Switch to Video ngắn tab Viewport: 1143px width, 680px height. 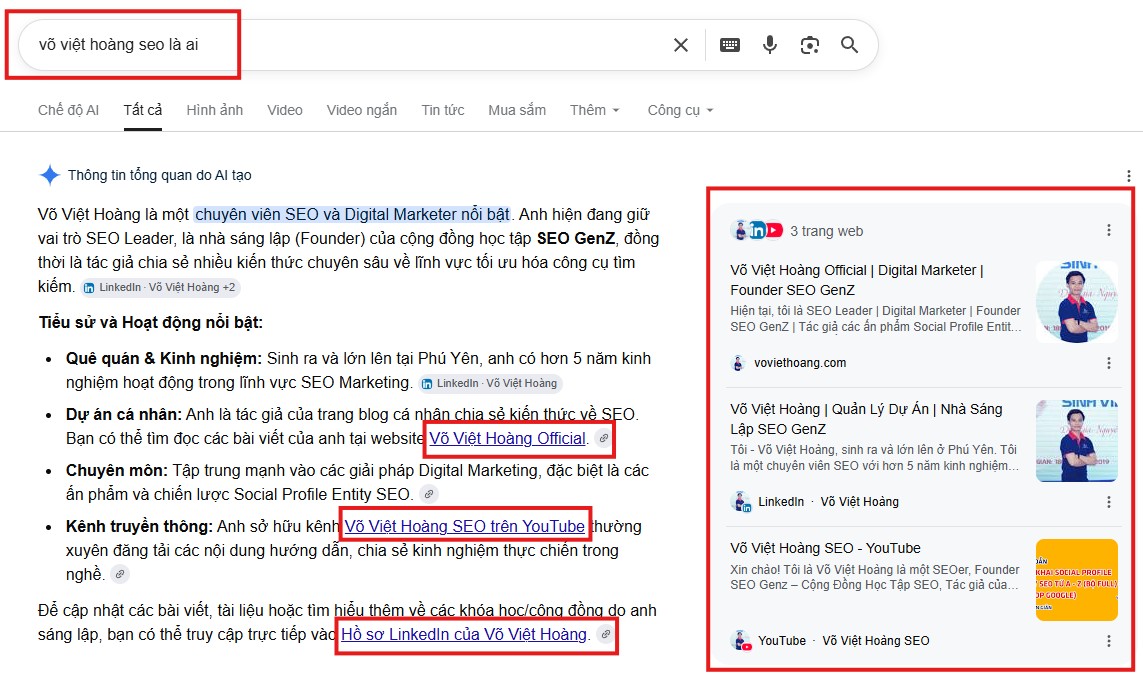[x=362, y=110]
